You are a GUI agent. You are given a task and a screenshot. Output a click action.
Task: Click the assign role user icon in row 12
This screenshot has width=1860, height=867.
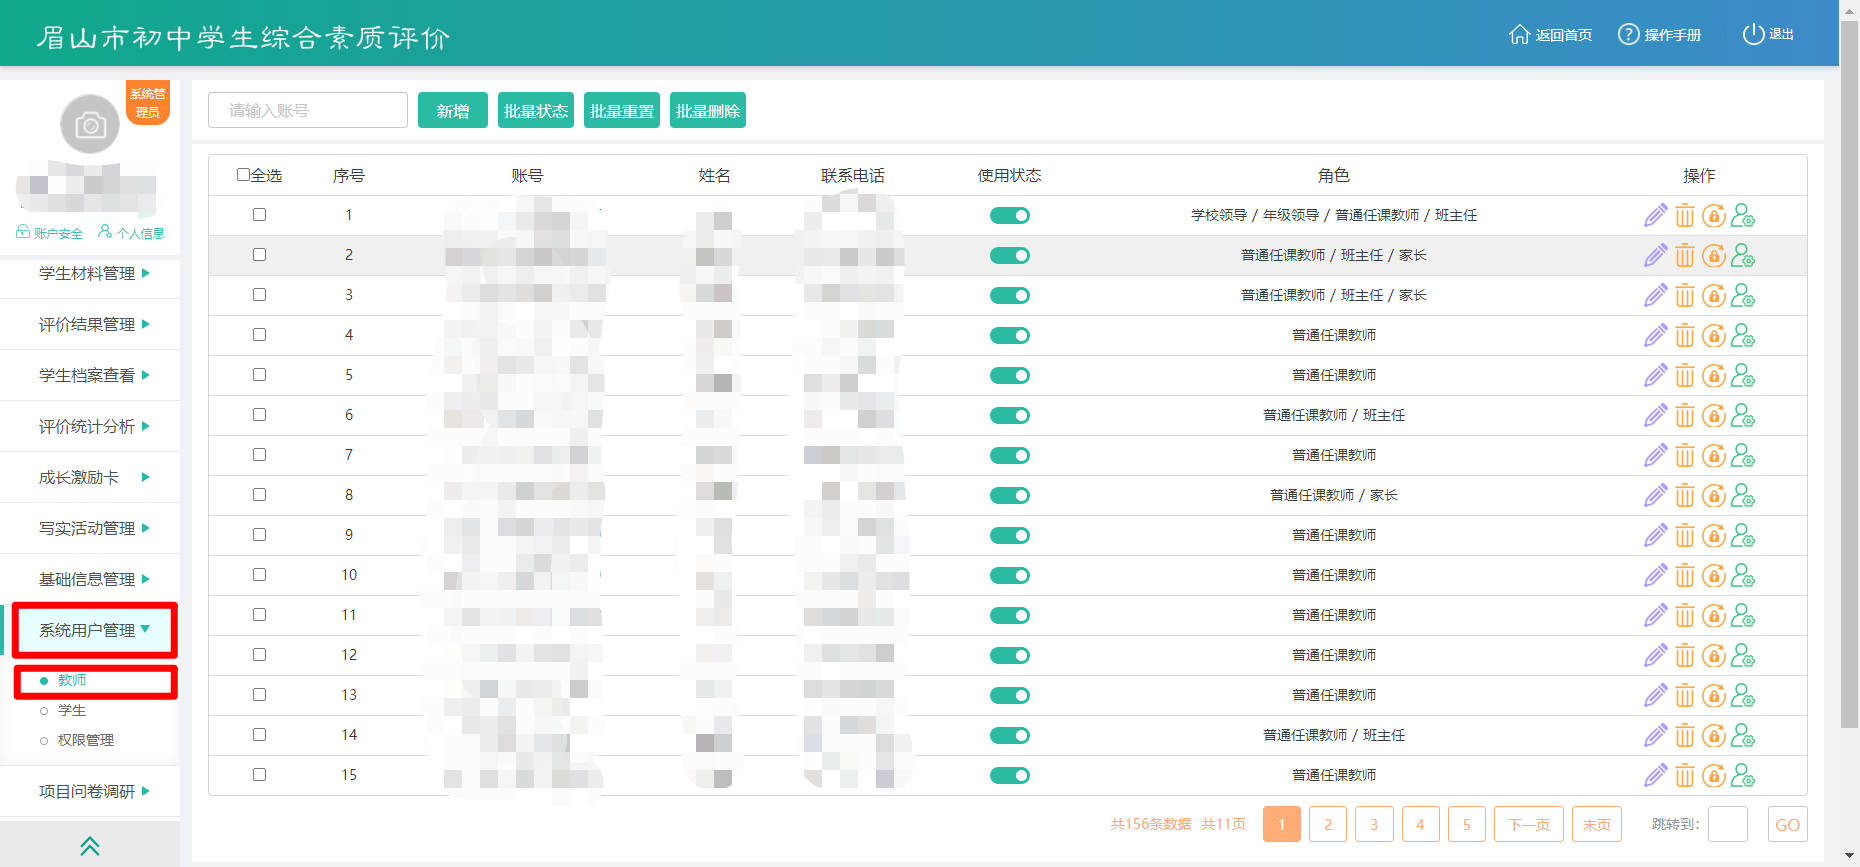point(1743,655)
